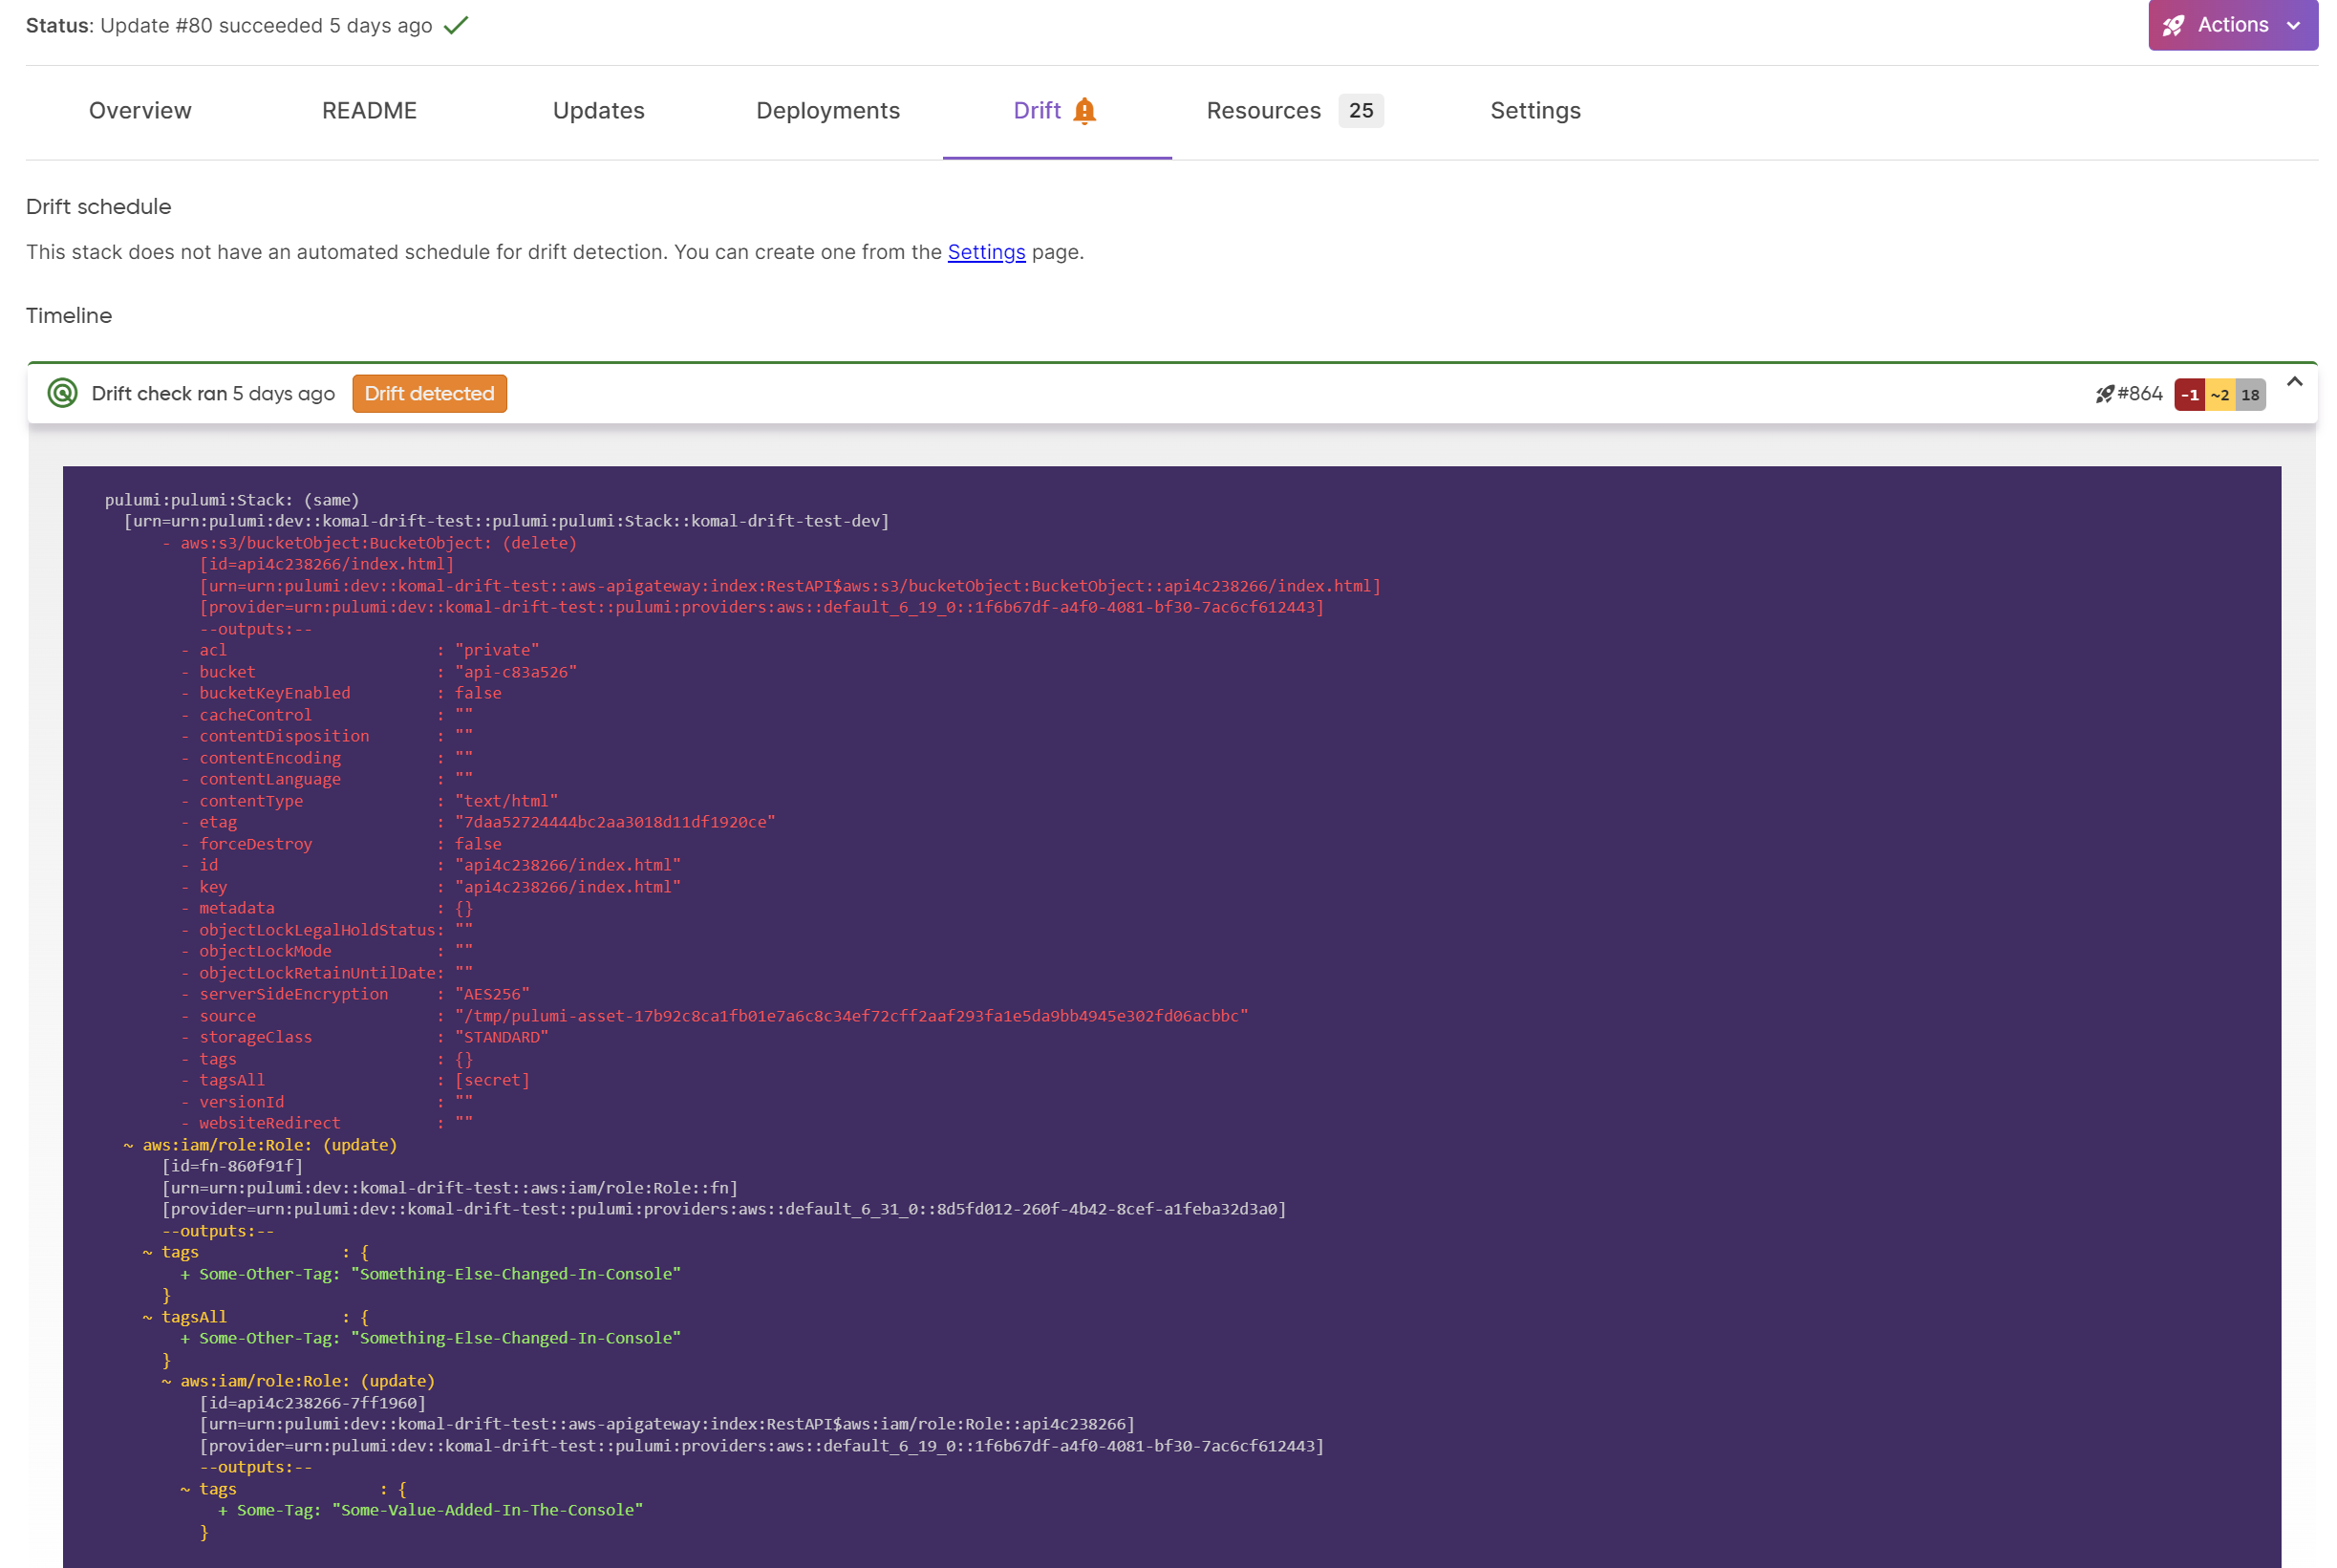Open the README tab
2337x1568 pixels.
[x=369, y=111]
